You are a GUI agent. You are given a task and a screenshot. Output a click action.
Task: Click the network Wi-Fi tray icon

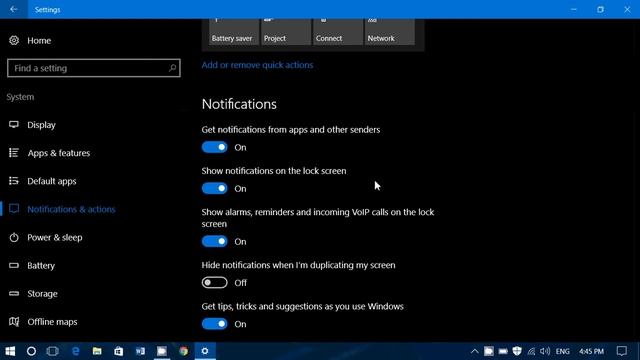pyautogui.click(x=531, y=351)
